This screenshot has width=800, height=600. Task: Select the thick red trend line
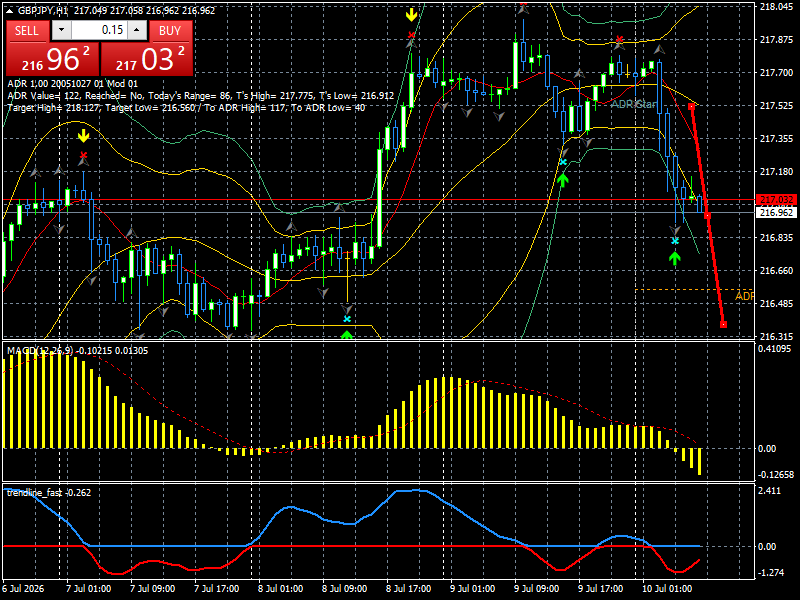click(x=707, y=215)
